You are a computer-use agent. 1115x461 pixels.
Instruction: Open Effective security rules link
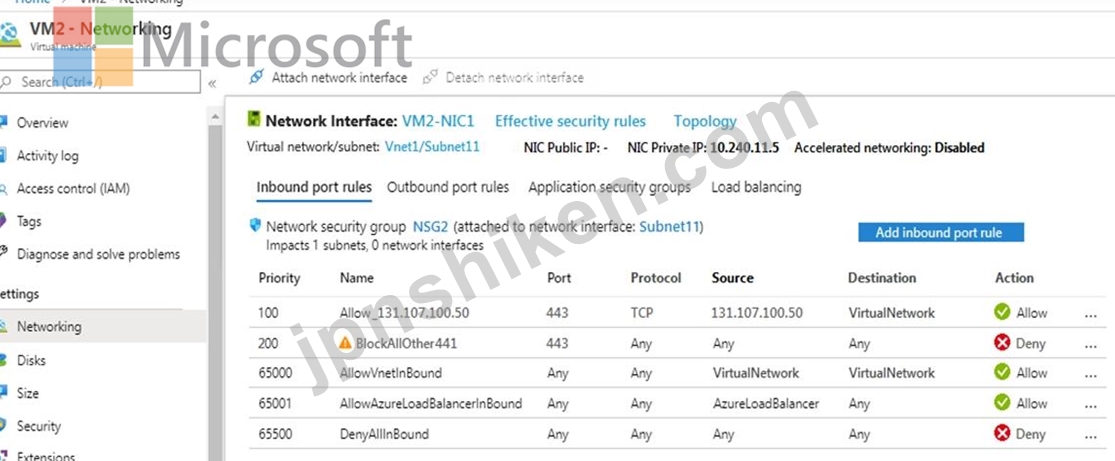[570, 121]
